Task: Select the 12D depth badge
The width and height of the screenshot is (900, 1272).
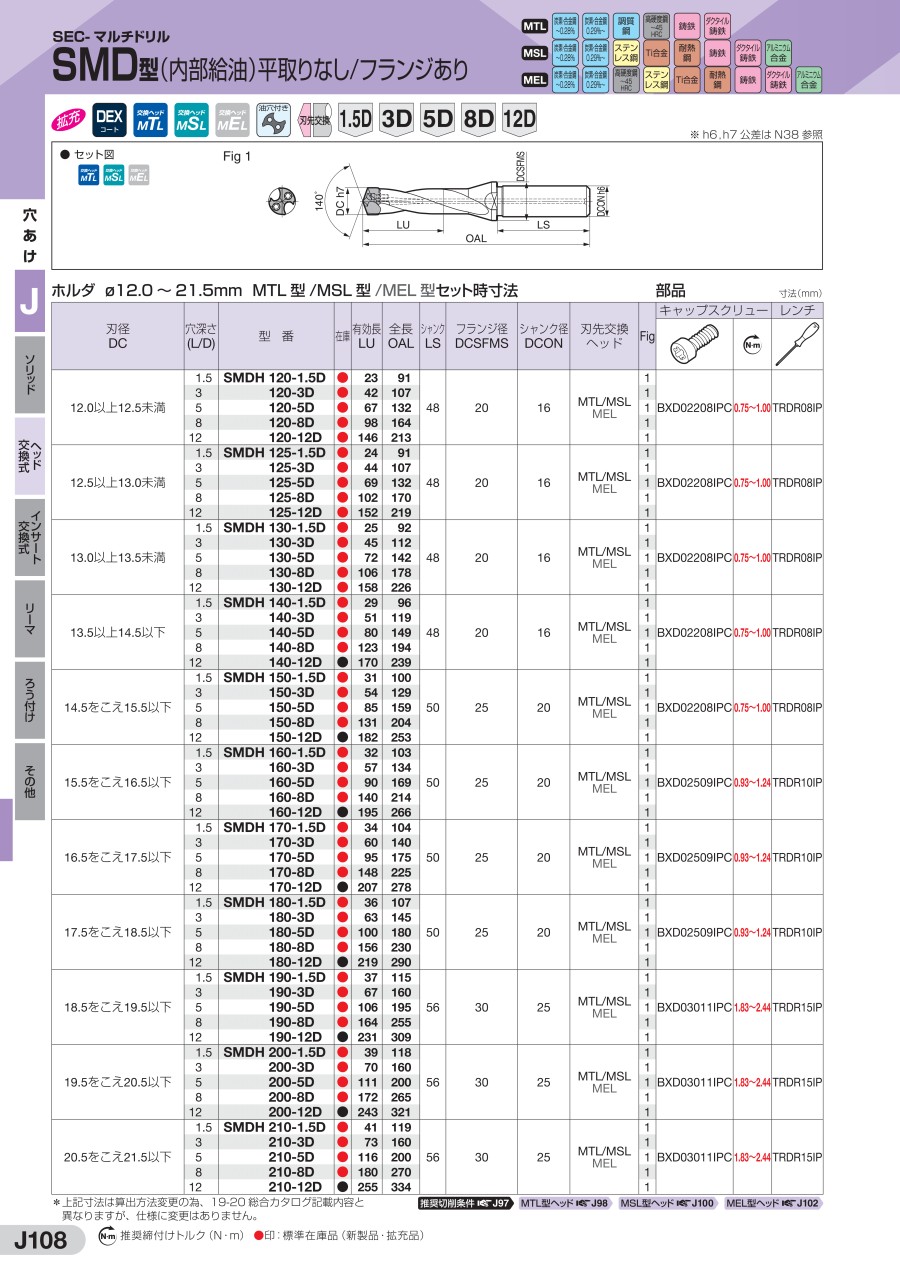Action: pyautogui.click(x=520, y=120)
